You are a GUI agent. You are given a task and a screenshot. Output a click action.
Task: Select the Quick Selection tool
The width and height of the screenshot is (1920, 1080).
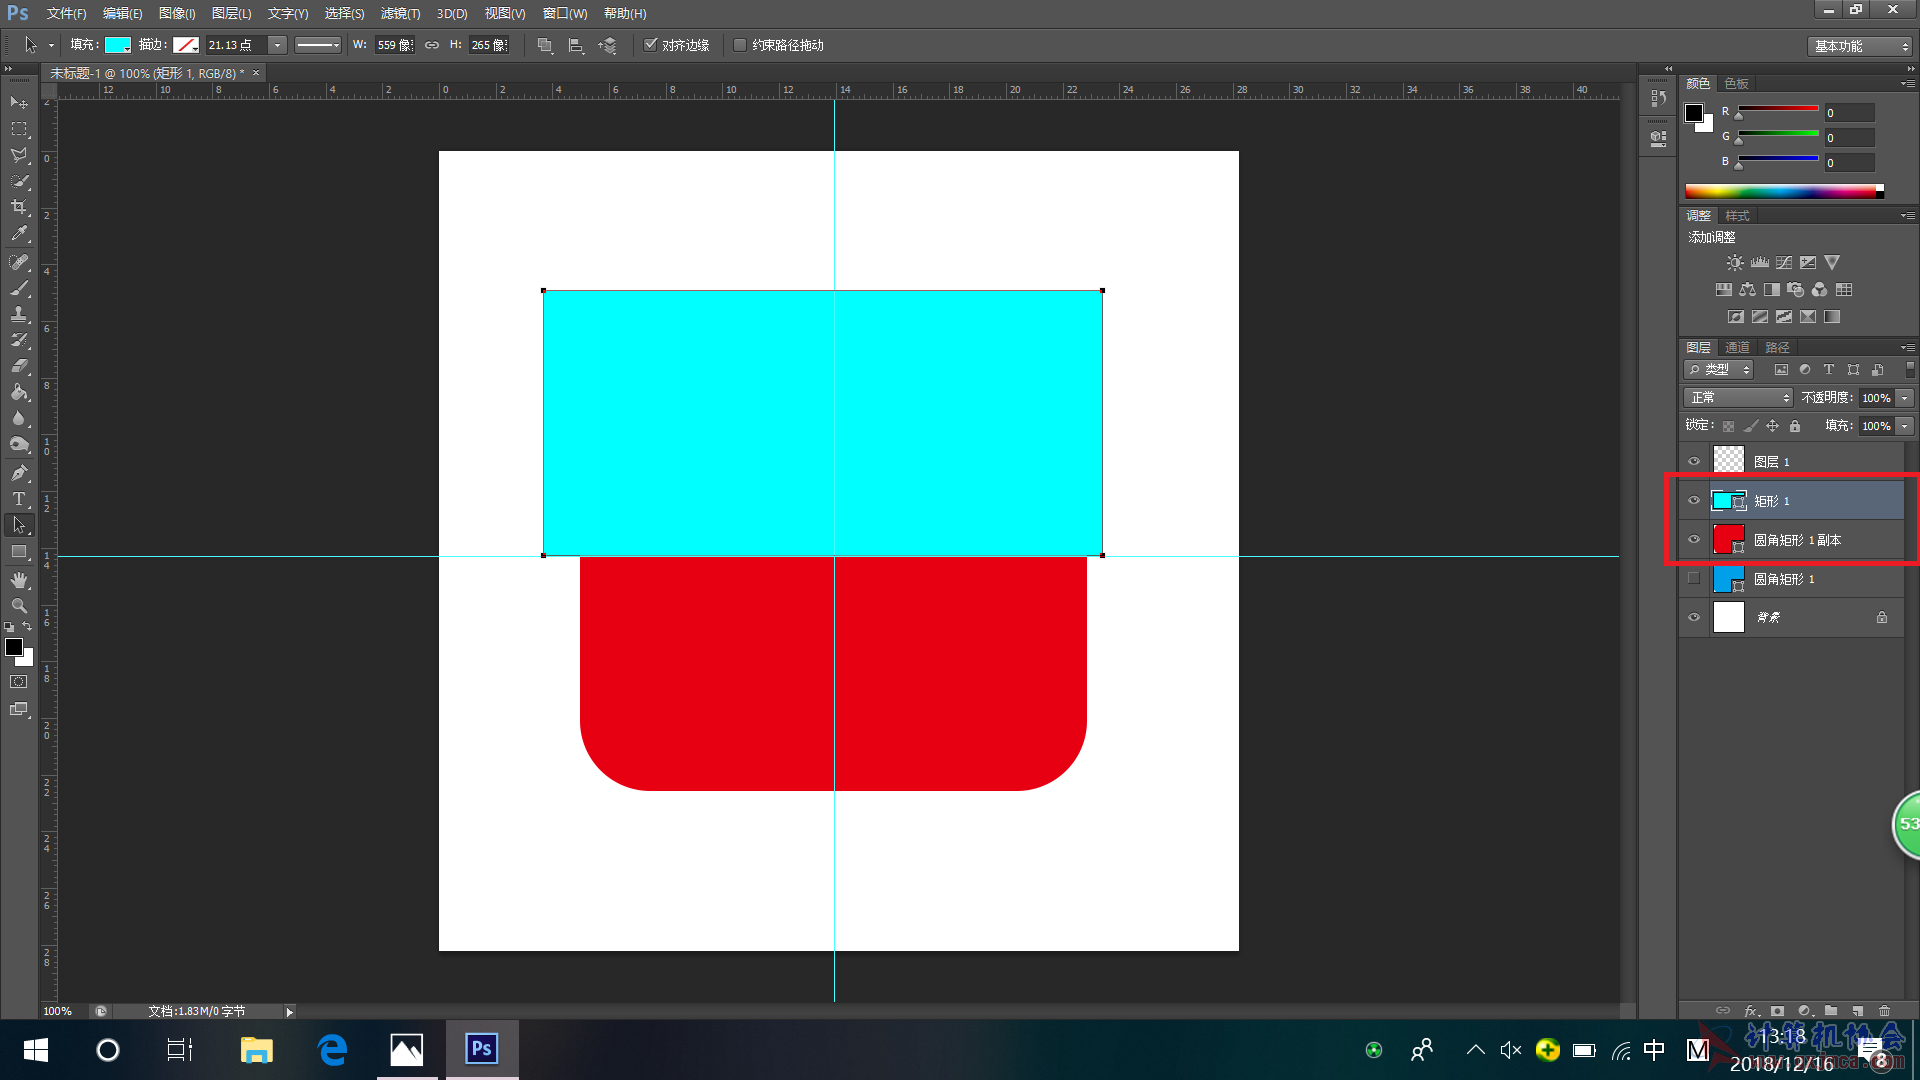[x=19, y=181]
